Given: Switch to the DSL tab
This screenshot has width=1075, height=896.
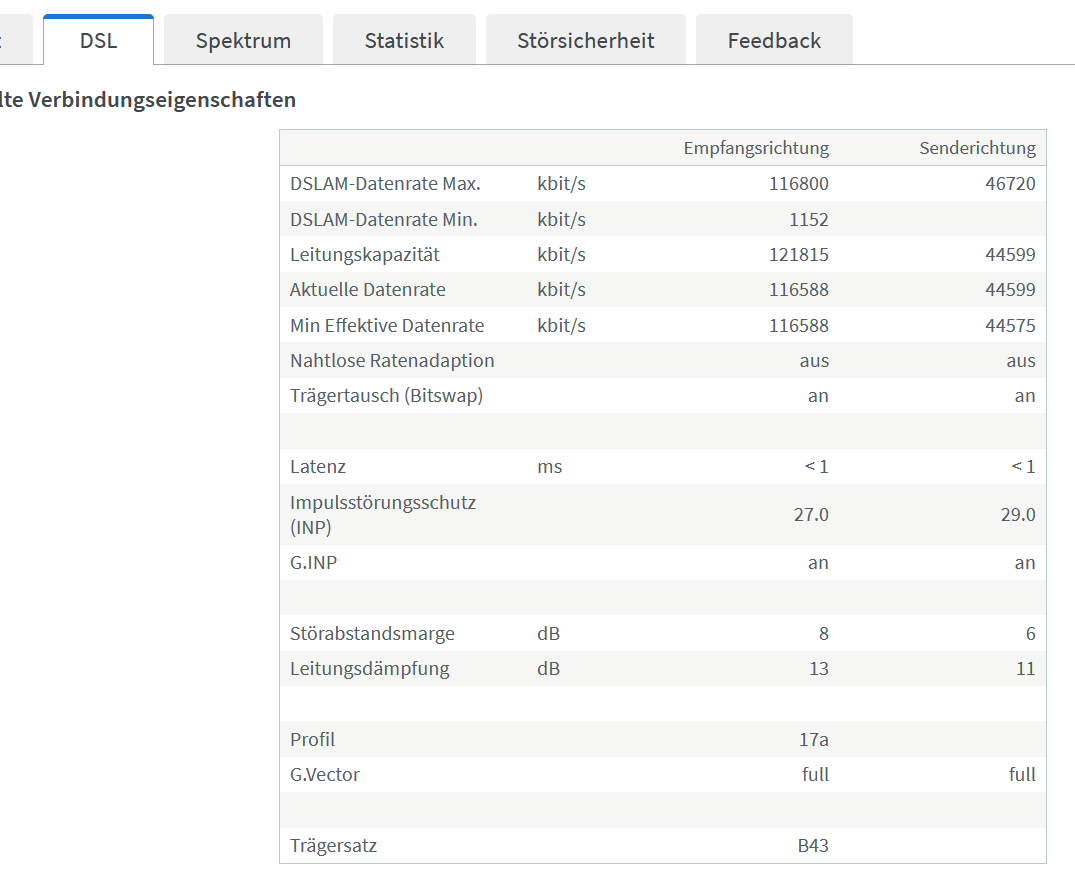Looking at the screenshot, I should coord(98,40).
